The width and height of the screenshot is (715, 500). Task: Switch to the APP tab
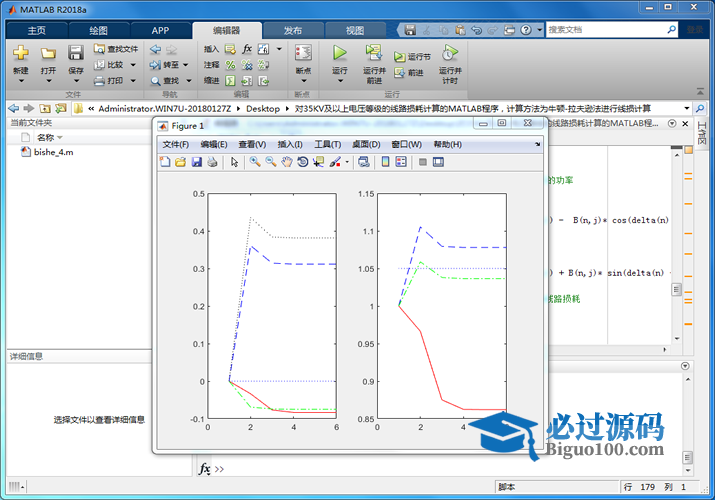tap(161, 31)
